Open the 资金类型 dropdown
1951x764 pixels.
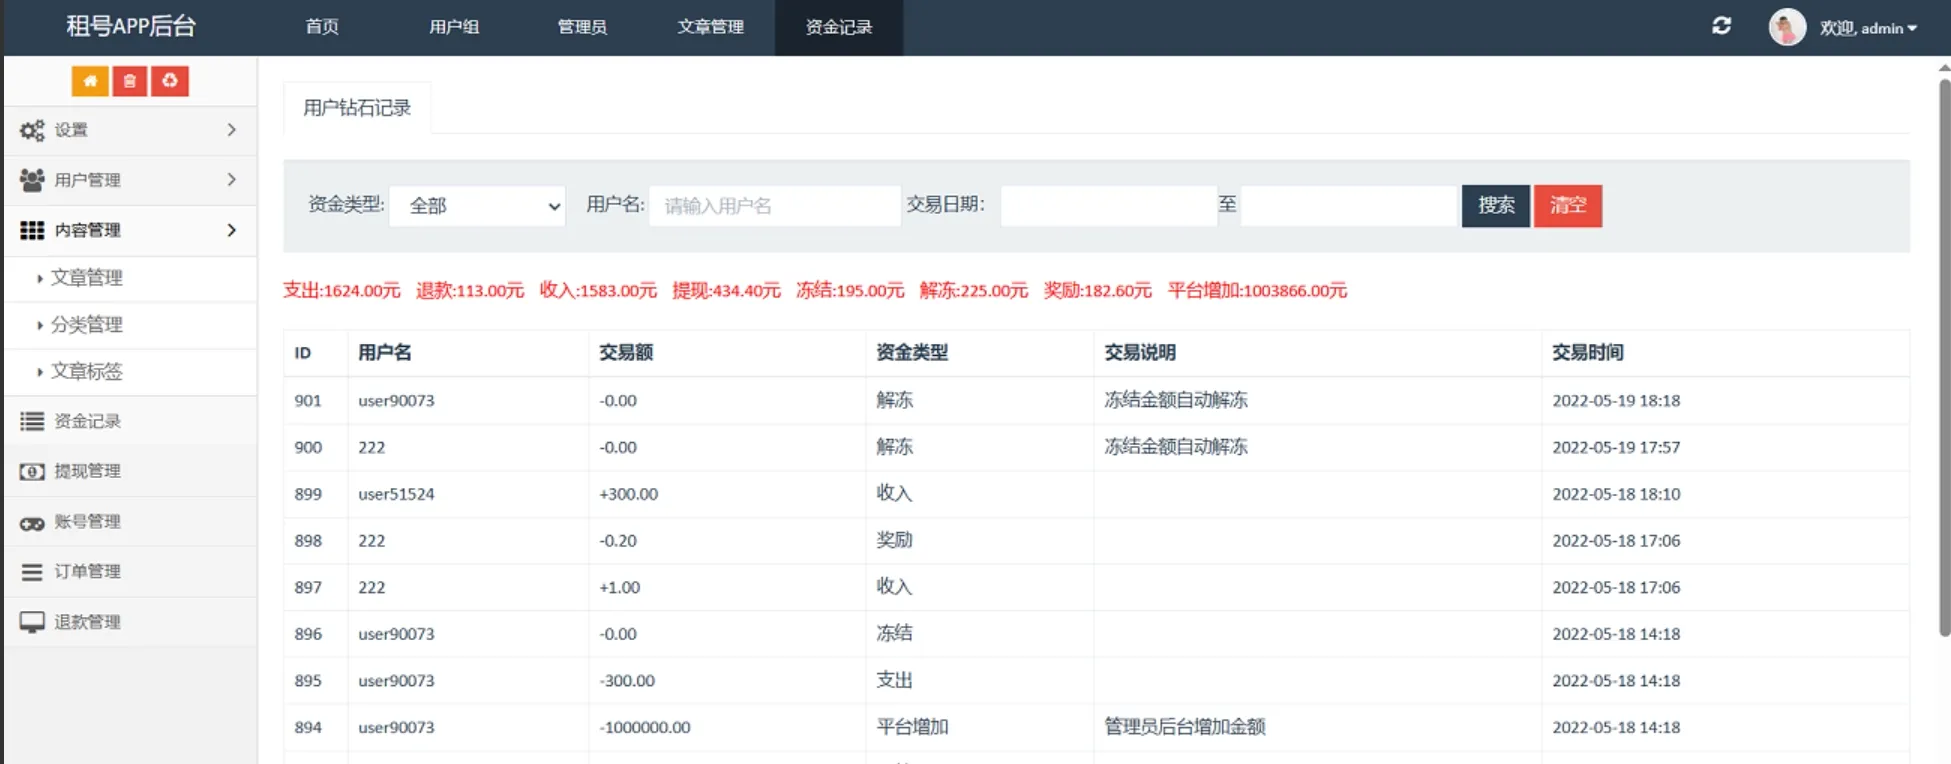pos(477,206)
